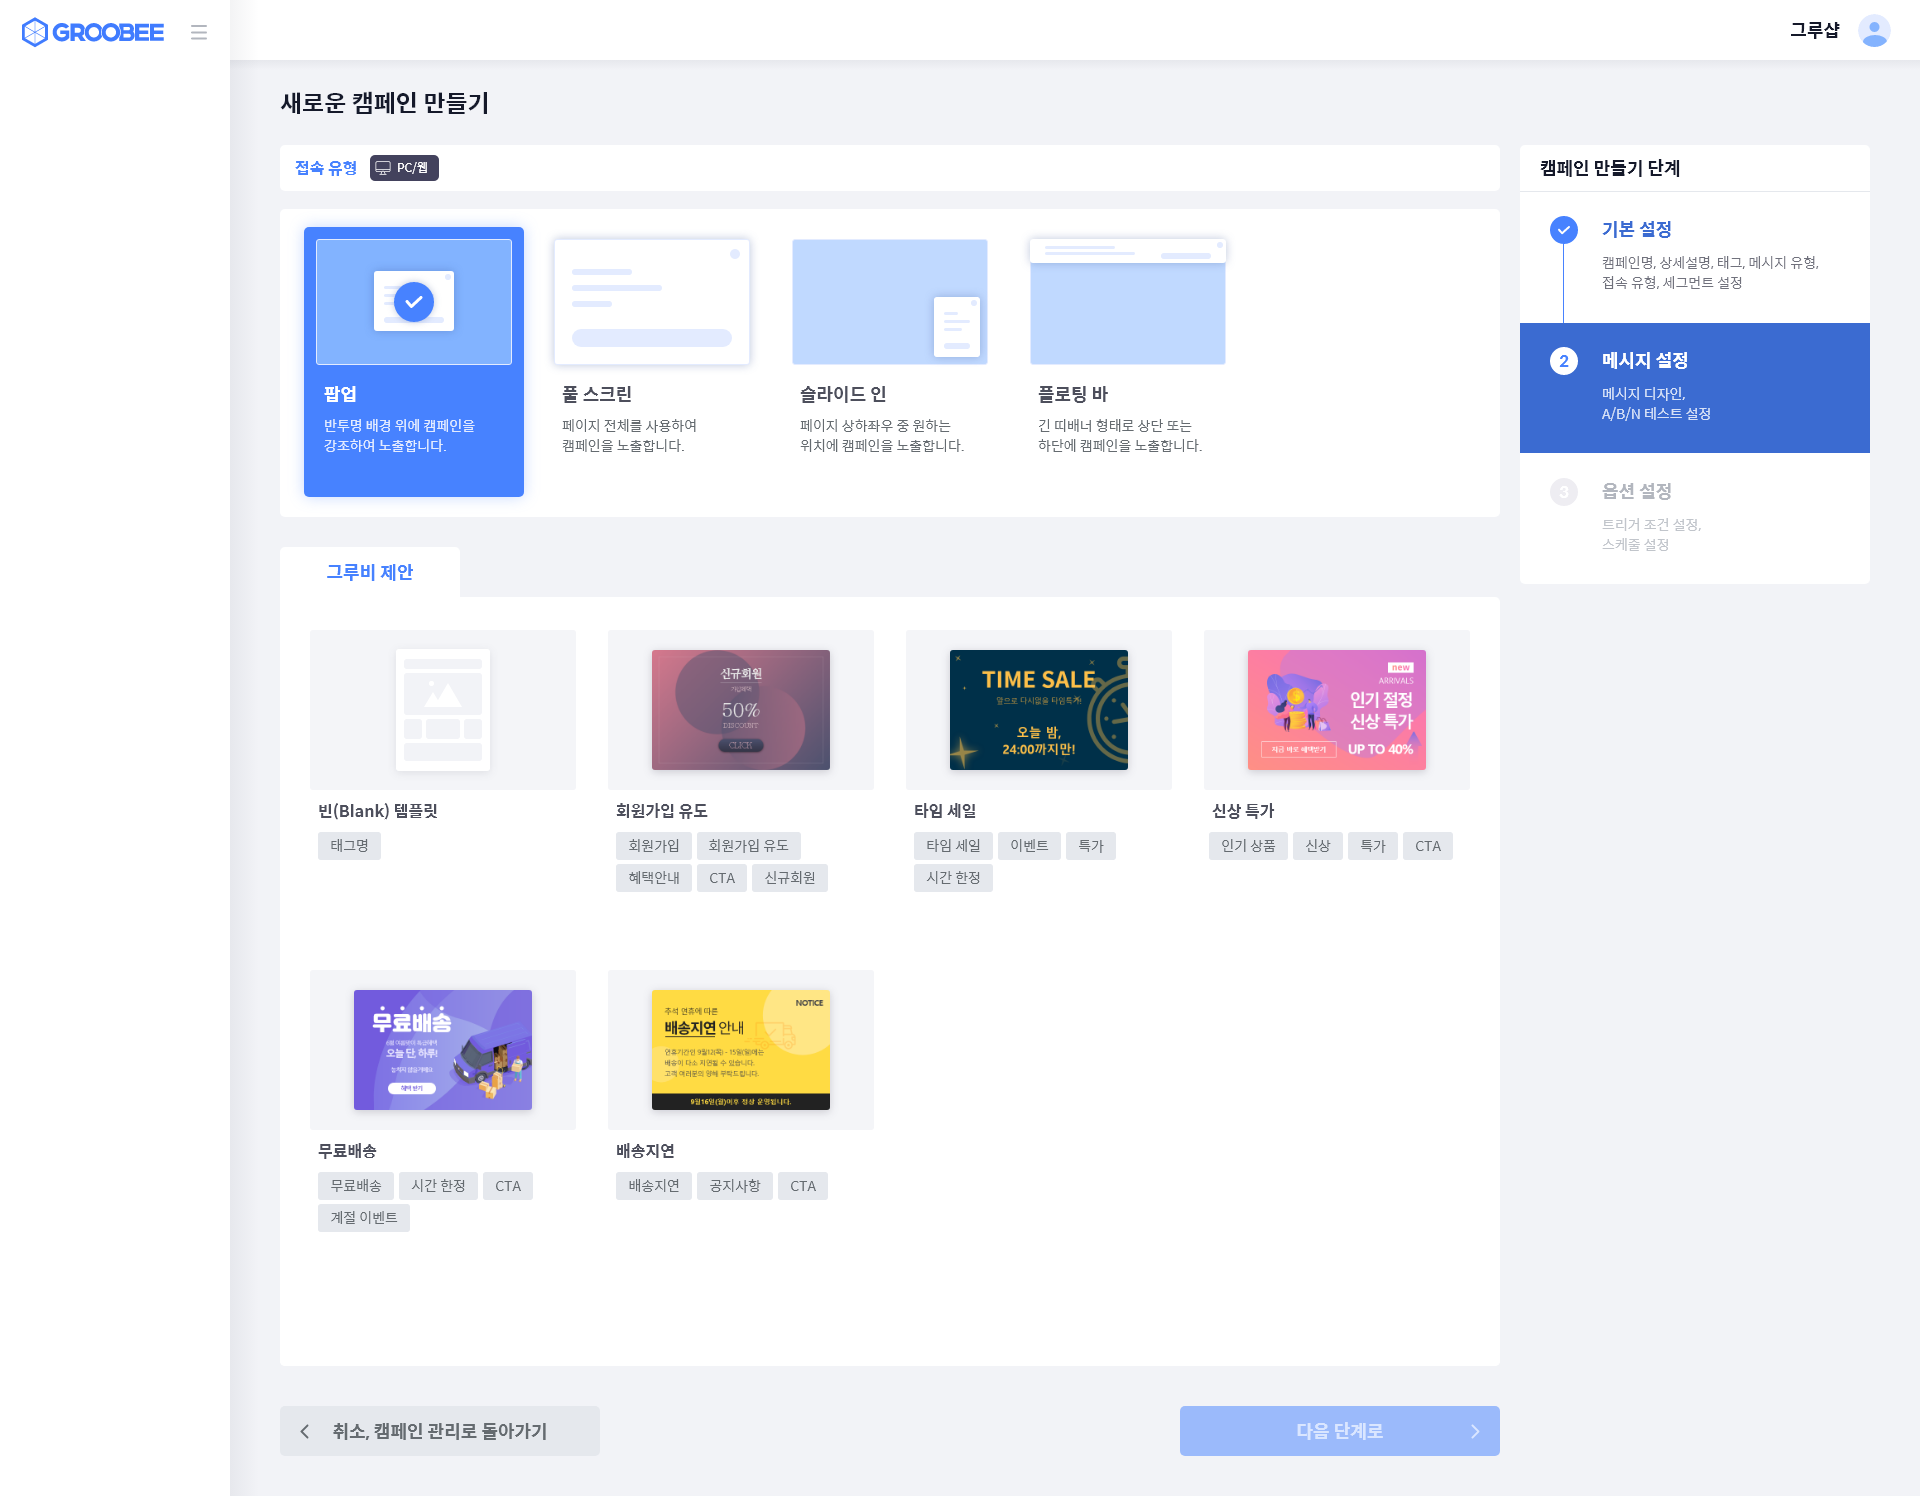Select the 무료배송 template thumbnail
Viewport: 1920px width, 1496px height.
442,1050
